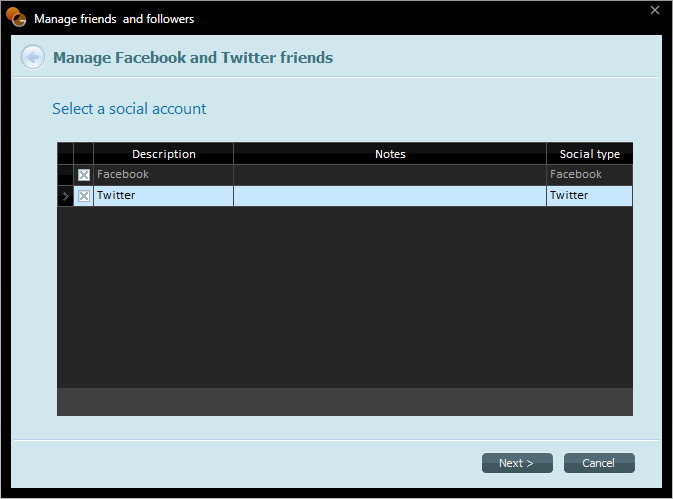The height and width of the screenshot is (499, 673).
Task: Toggle the Facebook account checkbox
Action: click(84, 175)
